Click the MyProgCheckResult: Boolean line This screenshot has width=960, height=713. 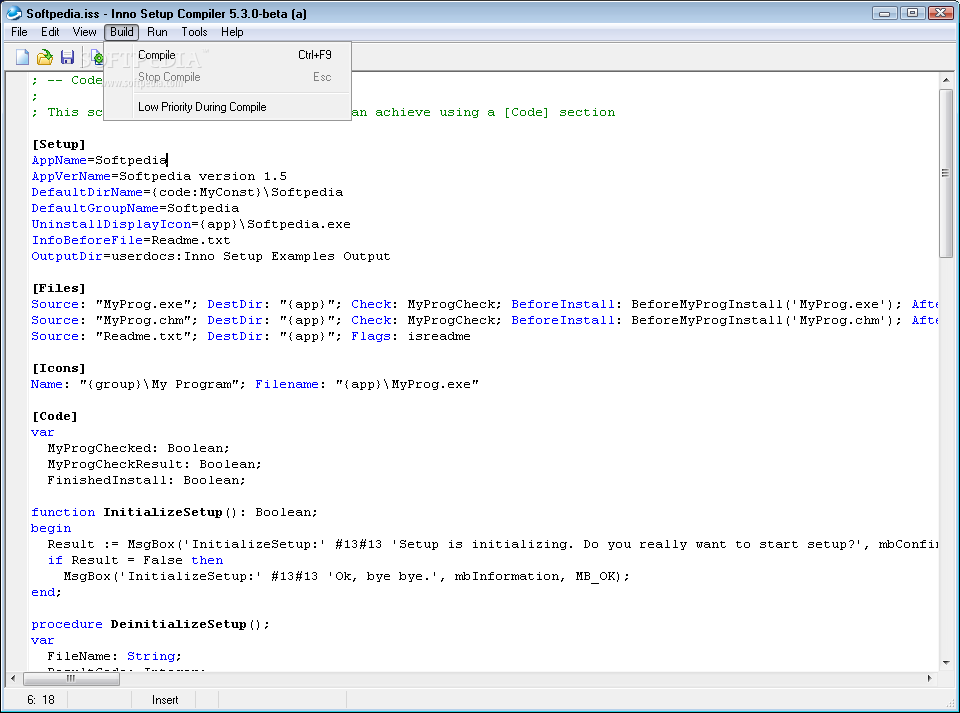click(x=154, y=464)
